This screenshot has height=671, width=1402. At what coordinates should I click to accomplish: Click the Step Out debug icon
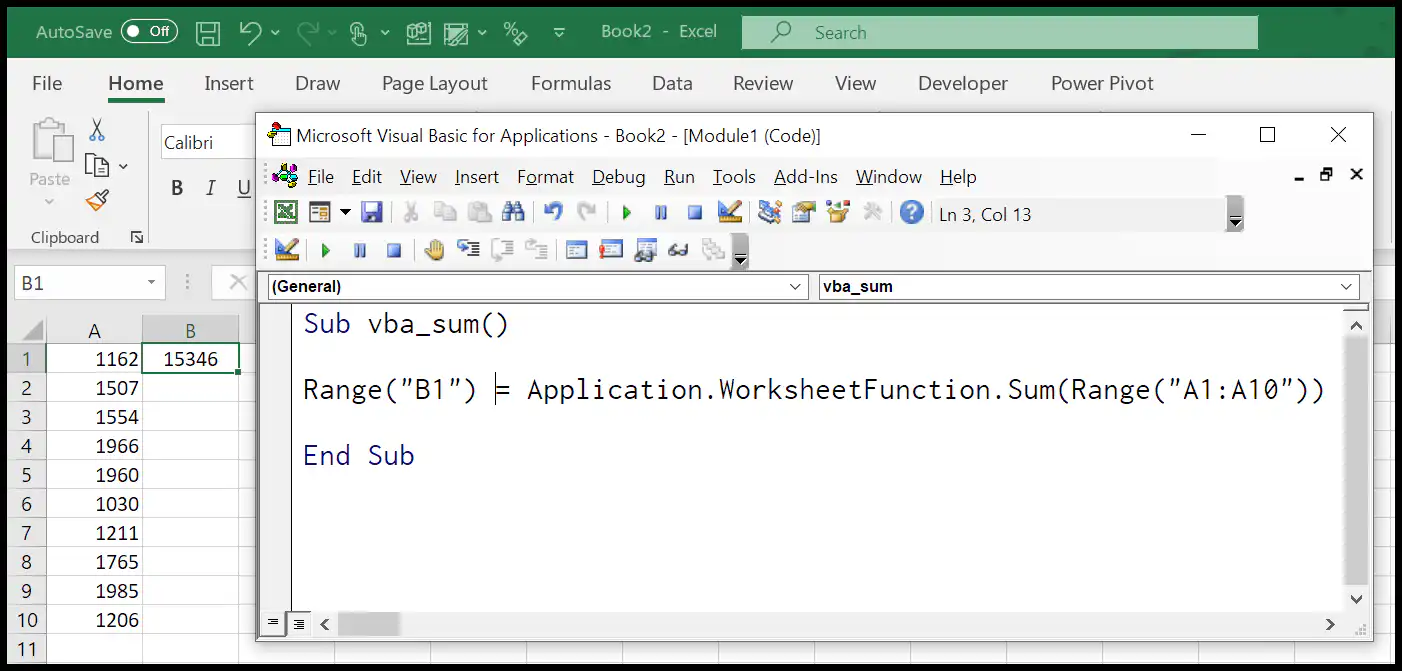537,250
